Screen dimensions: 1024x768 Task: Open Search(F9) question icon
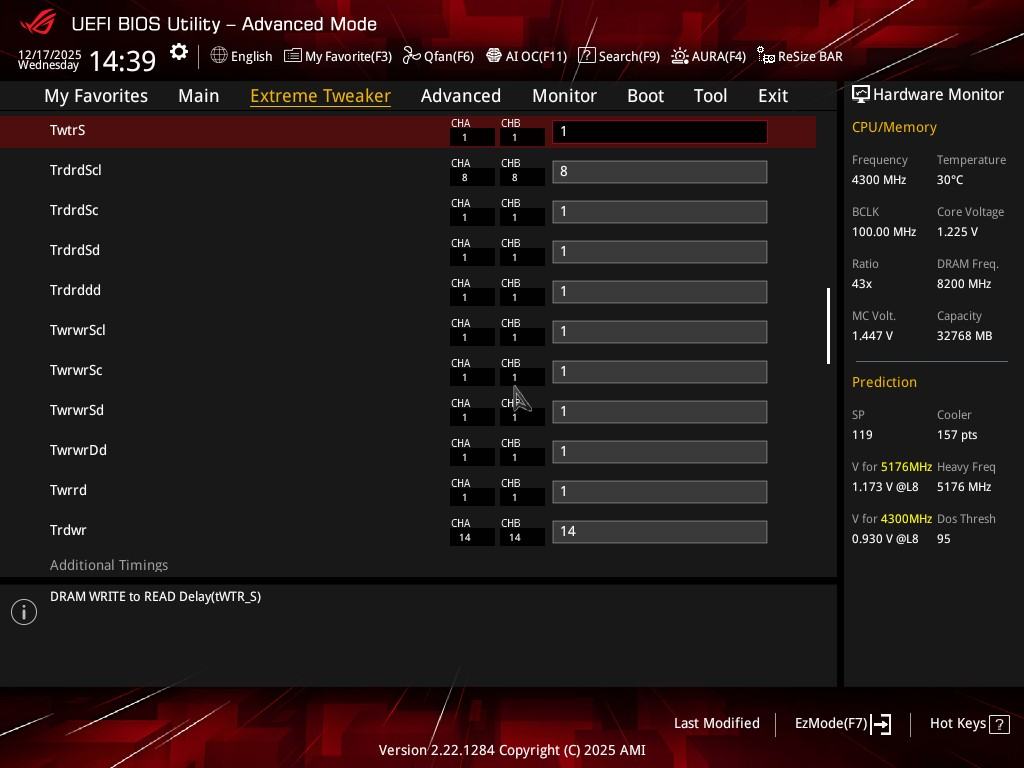(x=586, y=56)
